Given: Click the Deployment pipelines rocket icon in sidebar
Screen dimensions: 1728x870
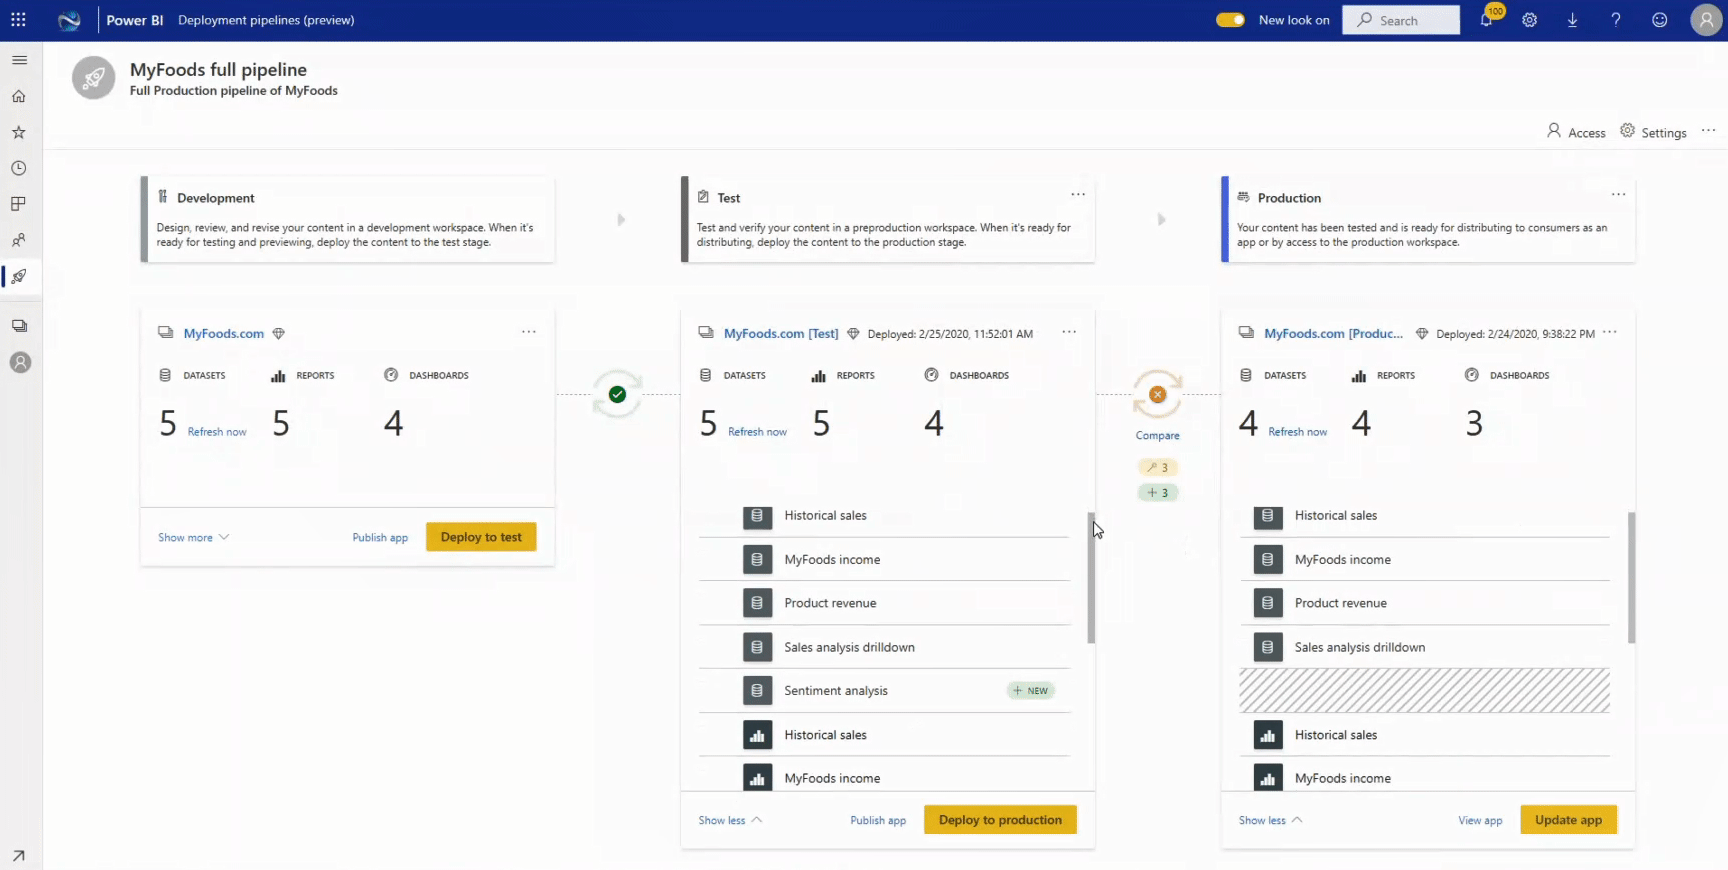Looking at the screenshot, I should click(19, 276).
